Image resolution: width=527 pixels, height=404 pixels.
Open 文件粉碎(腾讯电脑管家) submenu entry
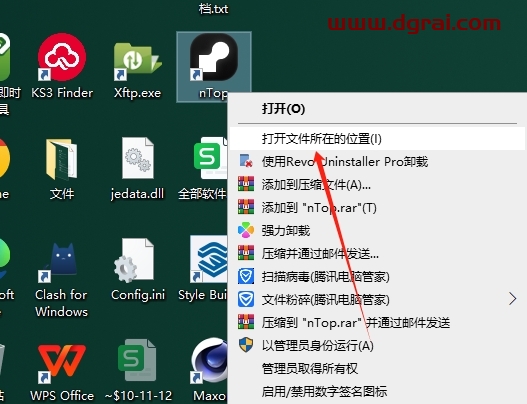click(x=376, y=299)
